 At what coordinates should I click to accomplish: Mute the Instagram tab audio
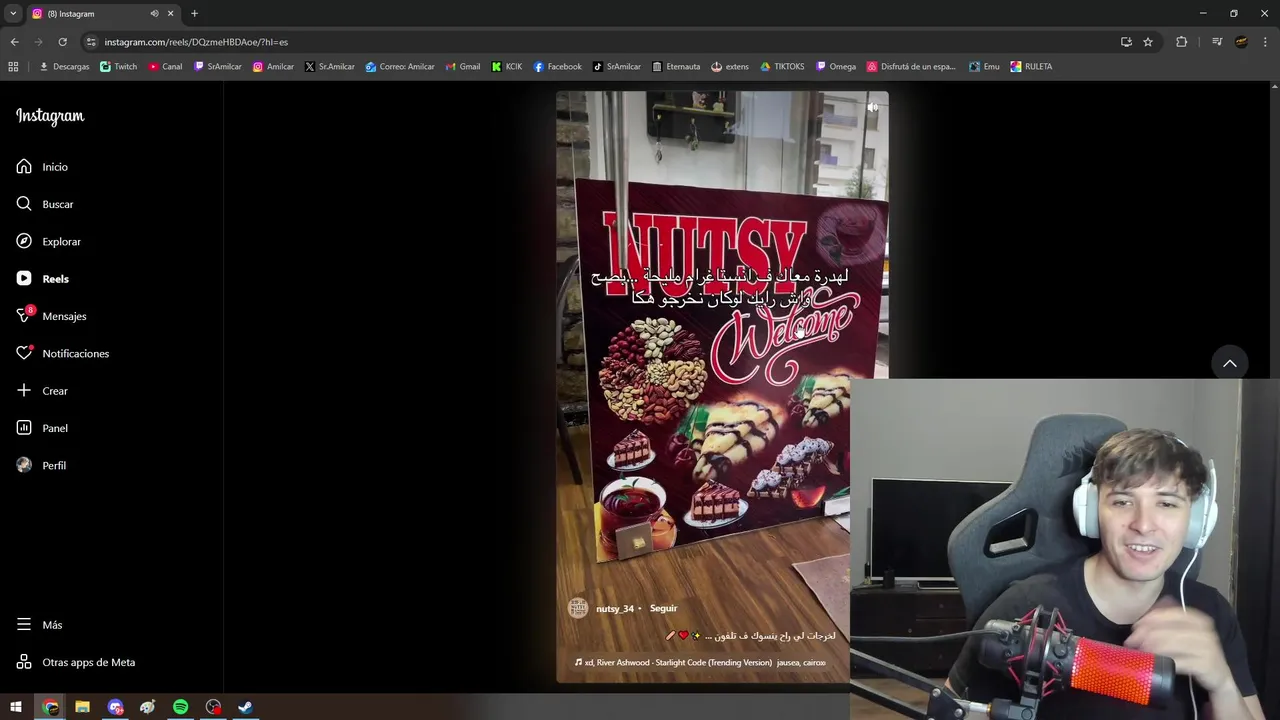coord(154,13)
